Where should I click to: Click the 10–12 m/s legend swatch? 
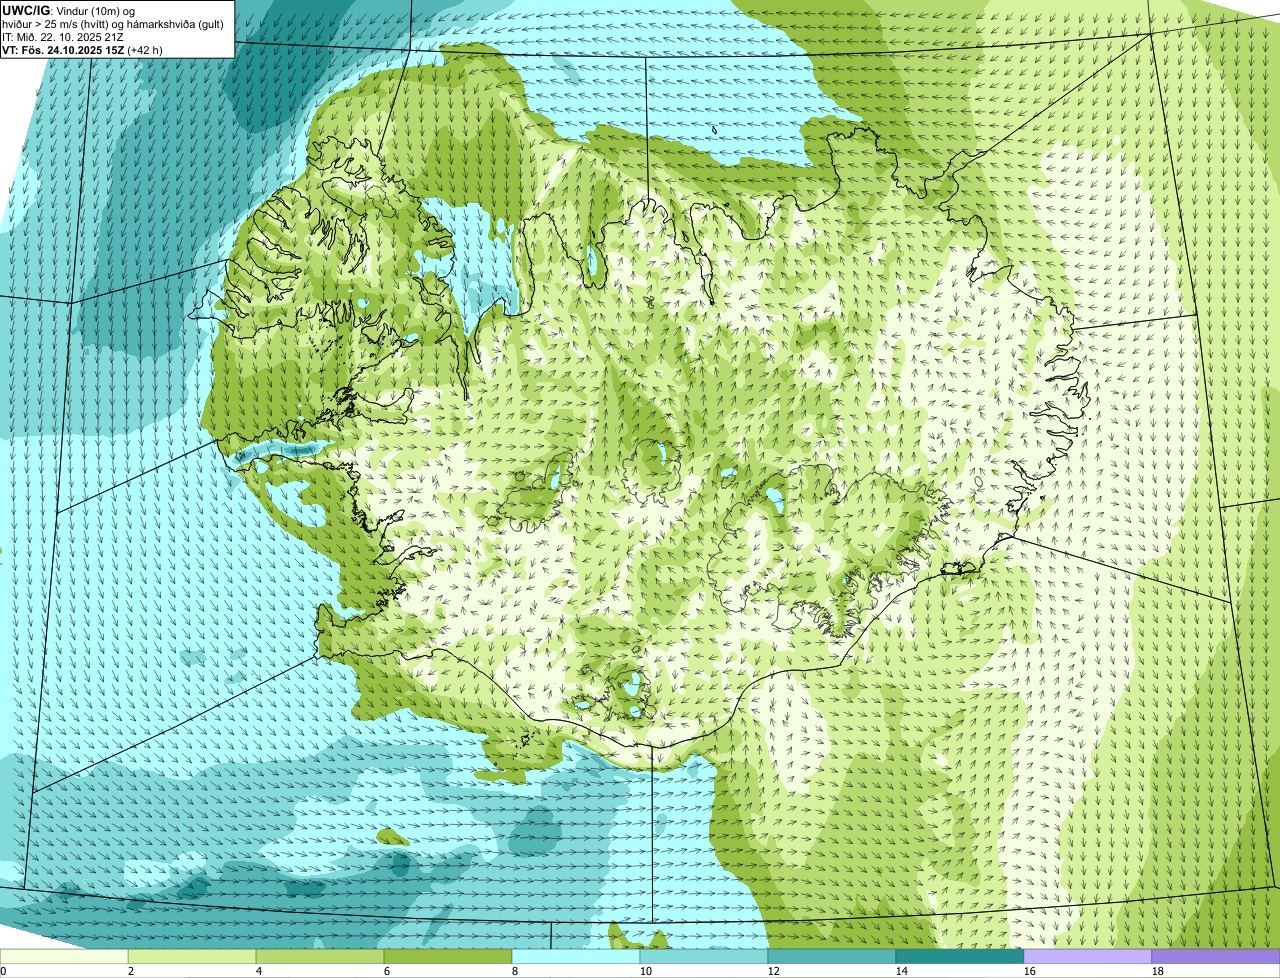point(704,956)
